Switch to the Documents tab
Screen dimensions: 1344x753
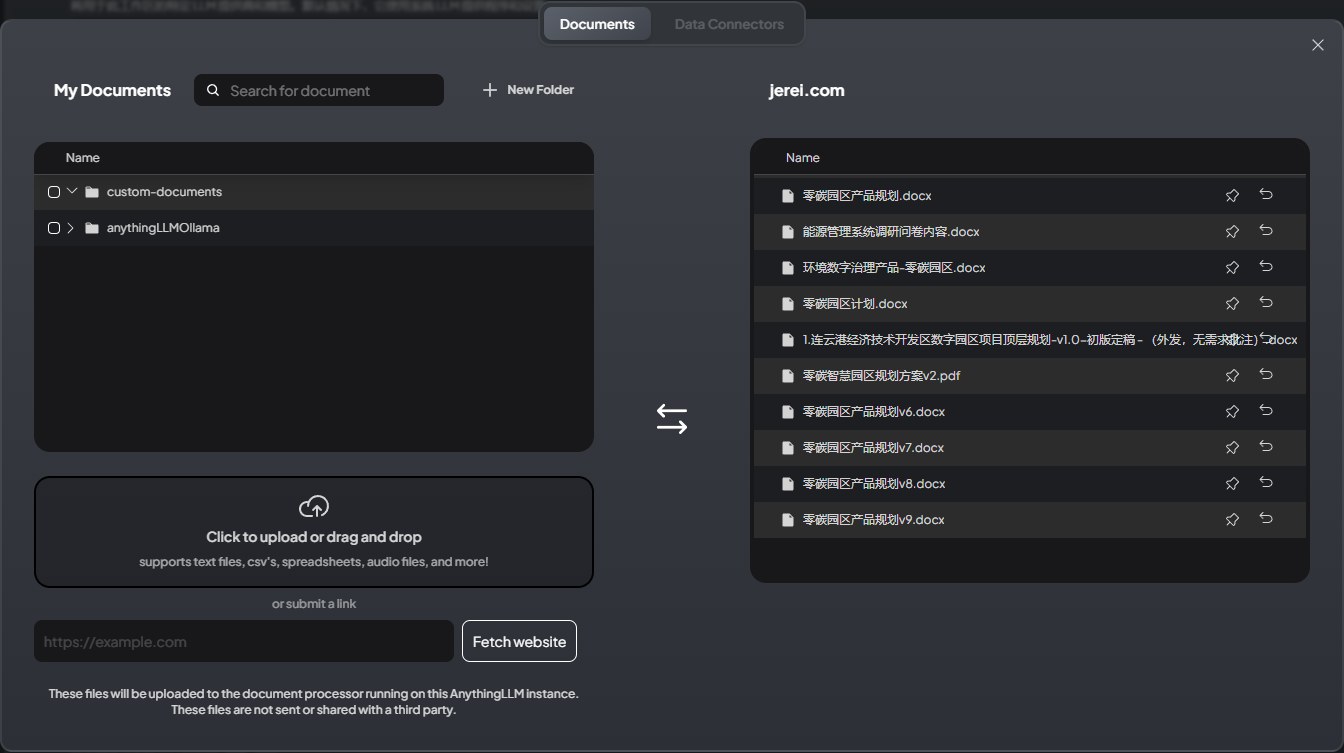coord(597,24)
